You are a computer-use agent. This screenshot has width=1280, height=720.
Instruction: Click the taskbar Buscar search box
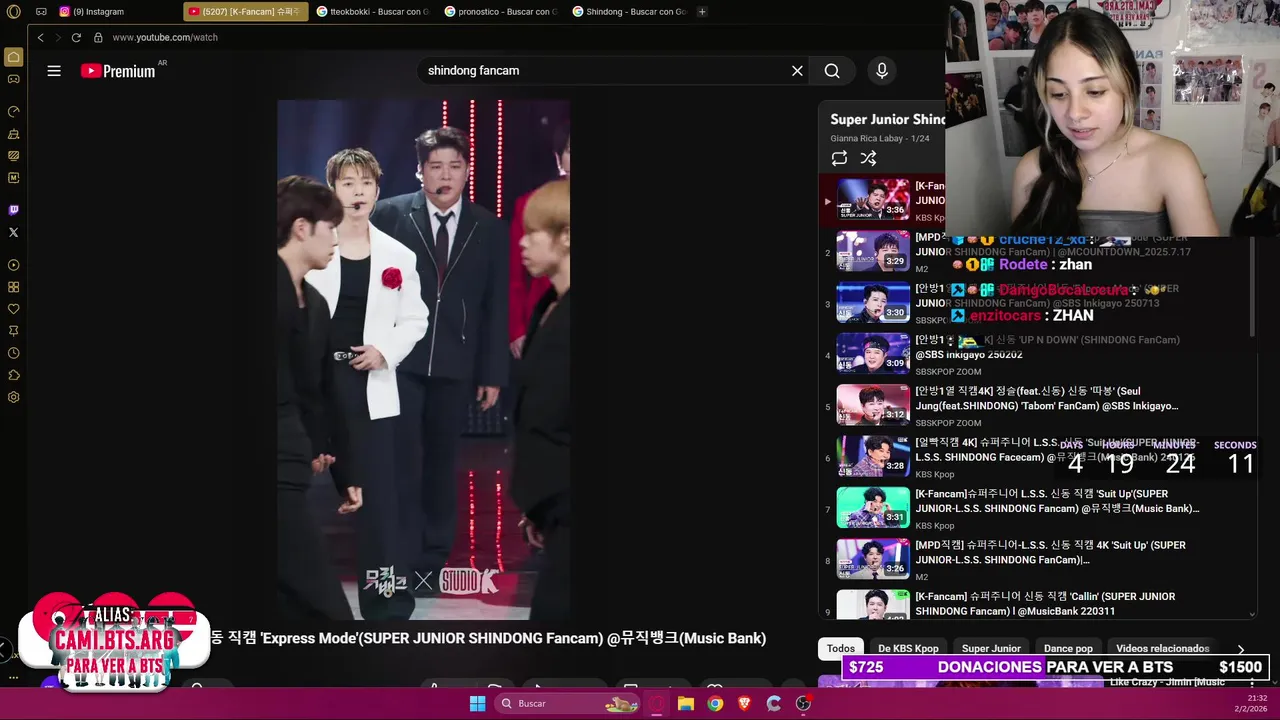568,703
